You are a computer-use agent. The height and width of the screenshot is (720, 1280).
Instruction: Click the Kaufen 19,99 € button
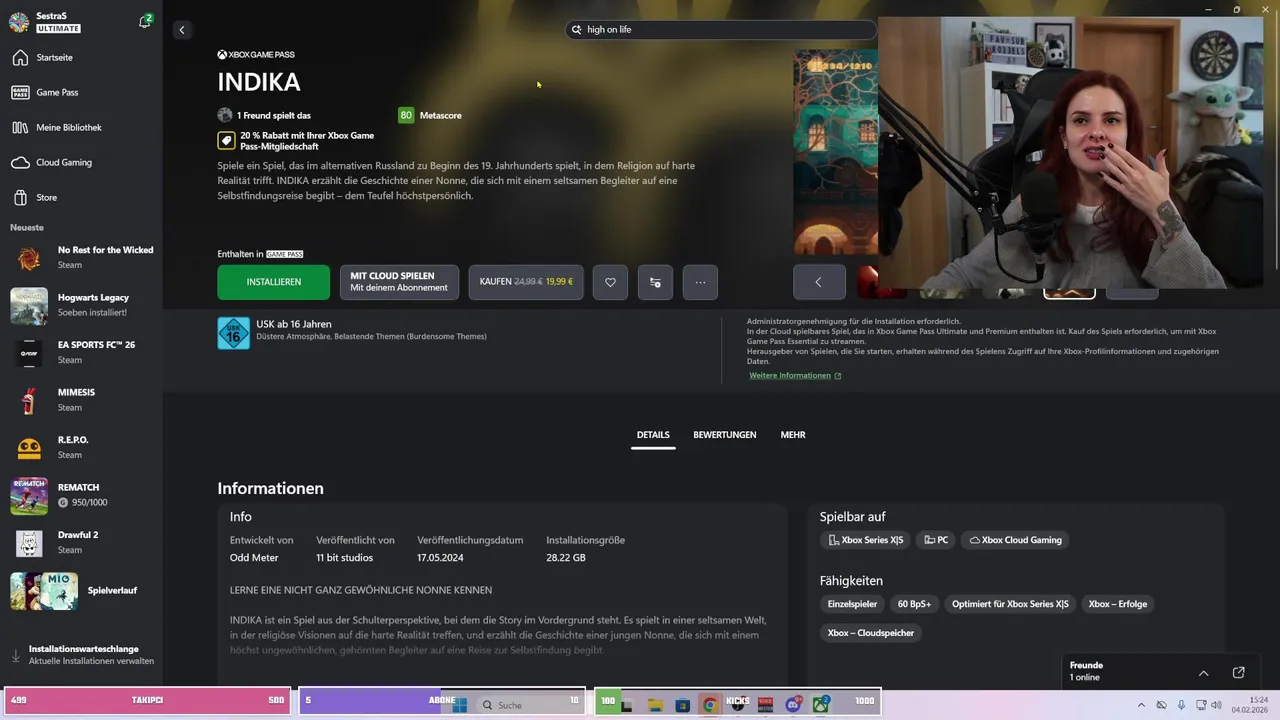click(526, 282)
